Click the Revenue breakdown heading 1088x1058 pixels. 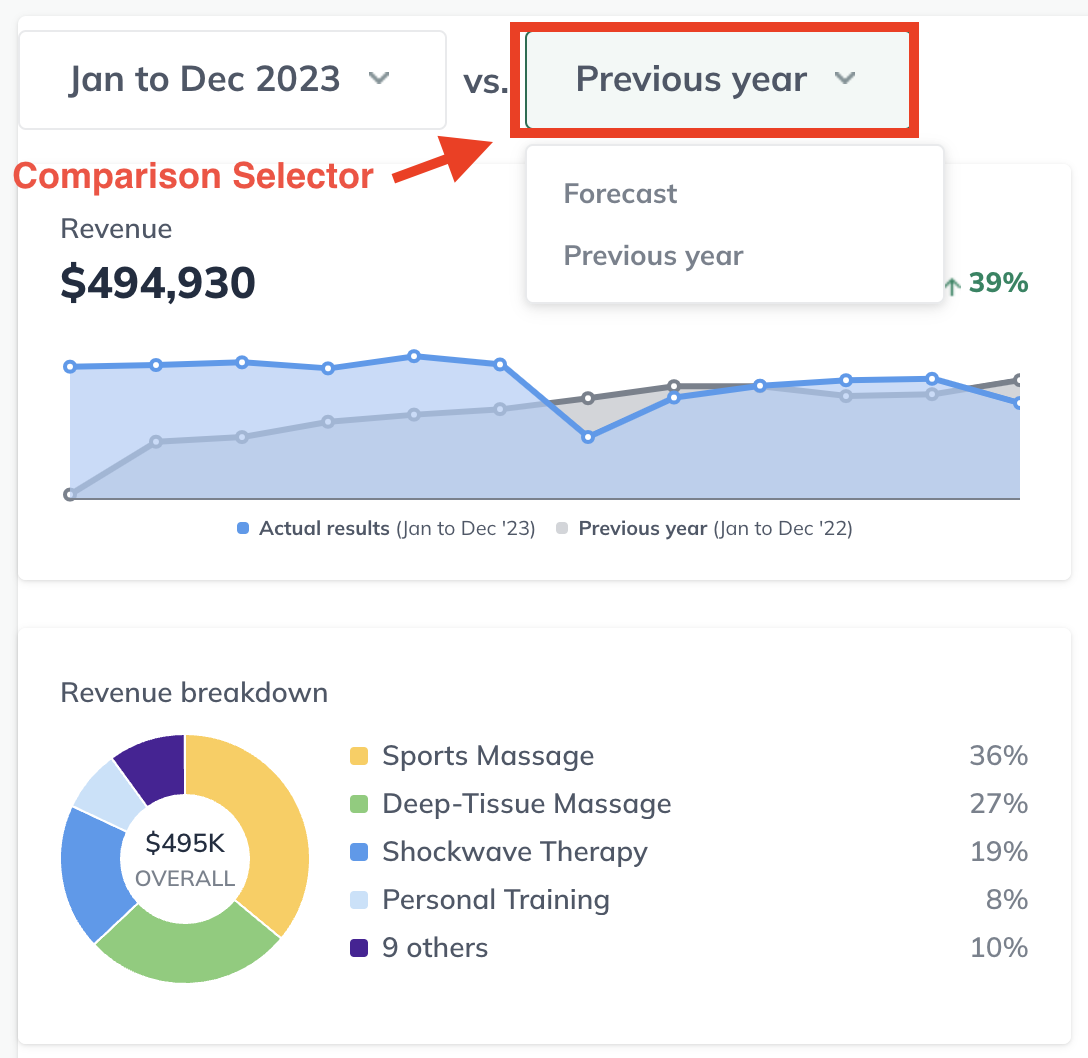point(194,692)
